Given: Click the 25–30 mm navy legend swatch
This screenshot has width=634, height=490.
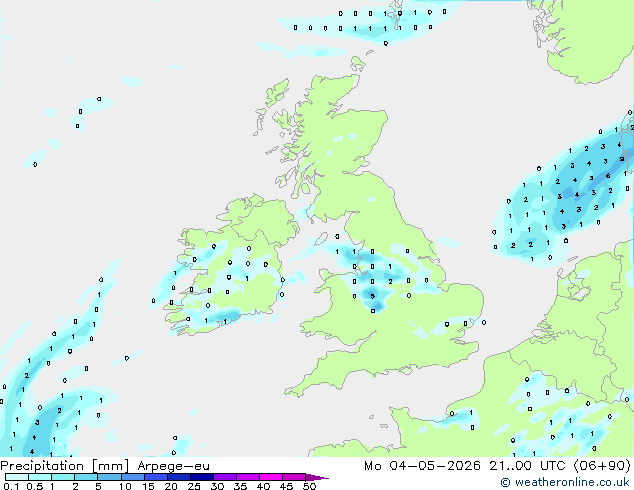Looking at the screenshot, I should (202, 477).
